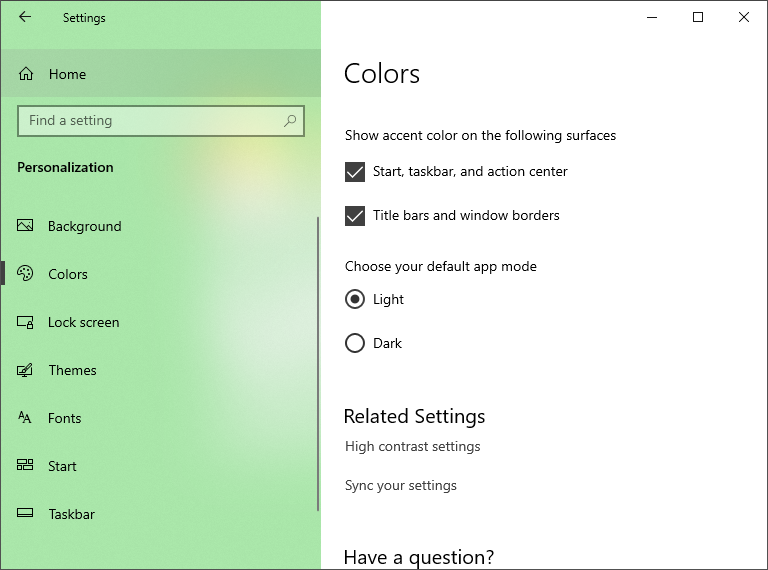768x570 pixels.
Task: Click the Lock screen icon
Action: point(26,322)
